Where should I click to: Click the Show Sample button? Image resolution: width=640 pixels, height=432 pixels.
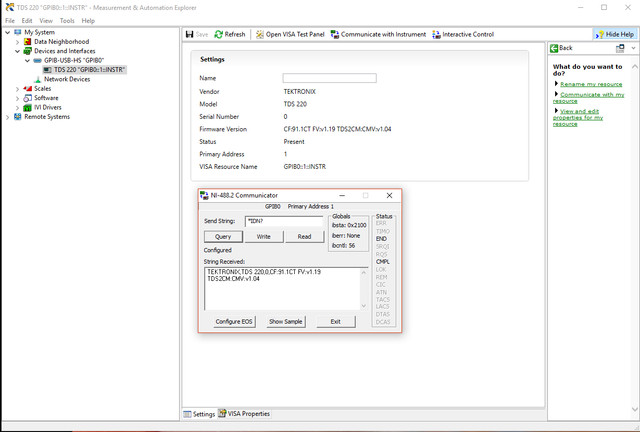286,321
